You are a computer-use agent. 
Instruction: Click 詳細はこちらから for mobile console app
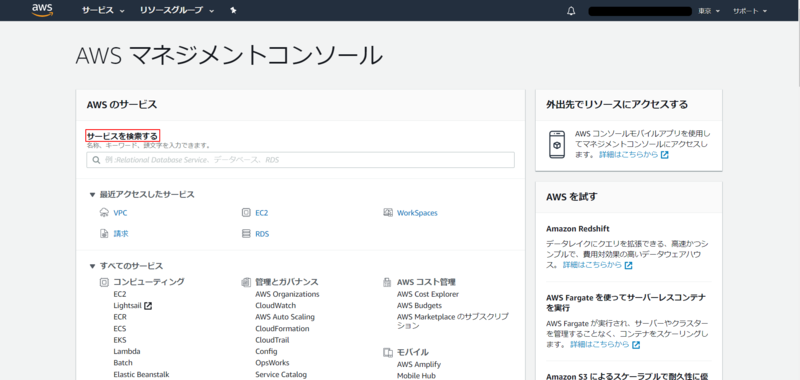point(629,155)
